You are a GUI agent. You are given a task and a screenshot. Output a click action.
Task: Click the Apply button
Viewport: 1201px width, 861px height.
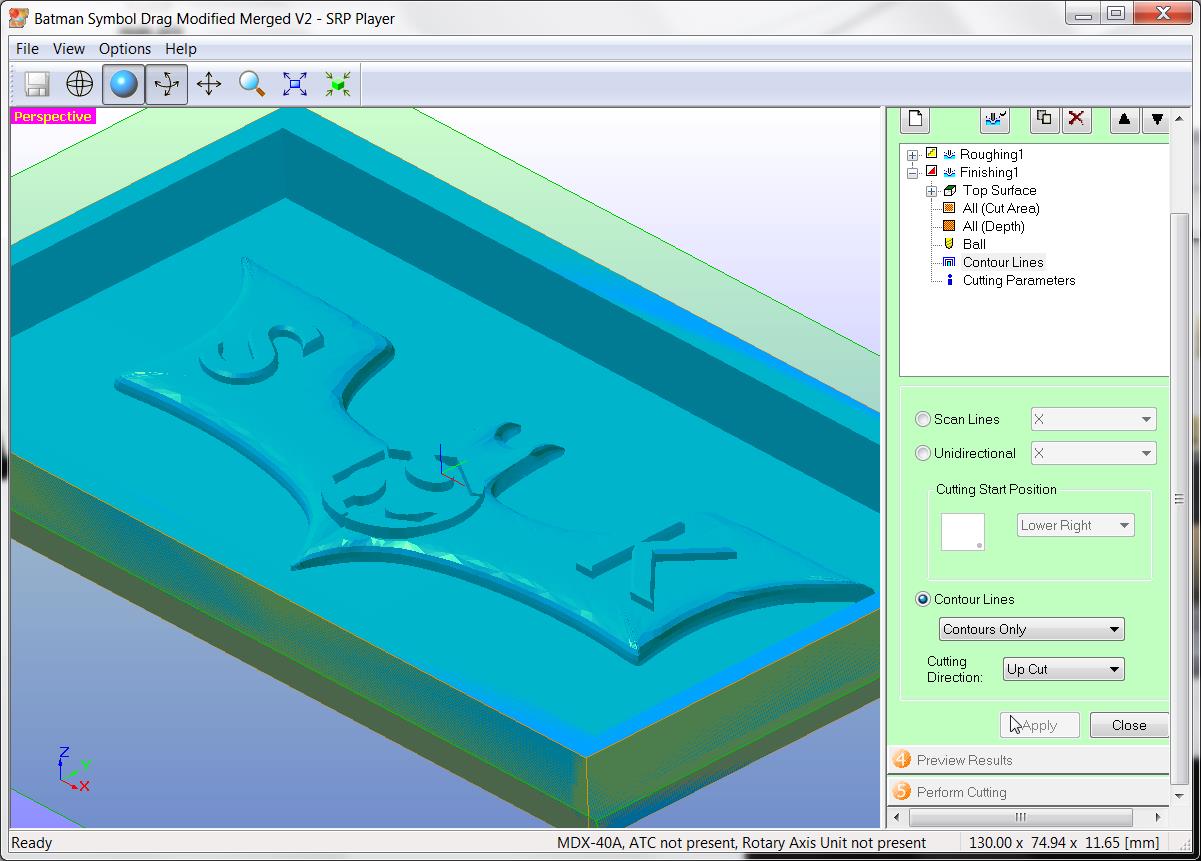[1040, 725]
